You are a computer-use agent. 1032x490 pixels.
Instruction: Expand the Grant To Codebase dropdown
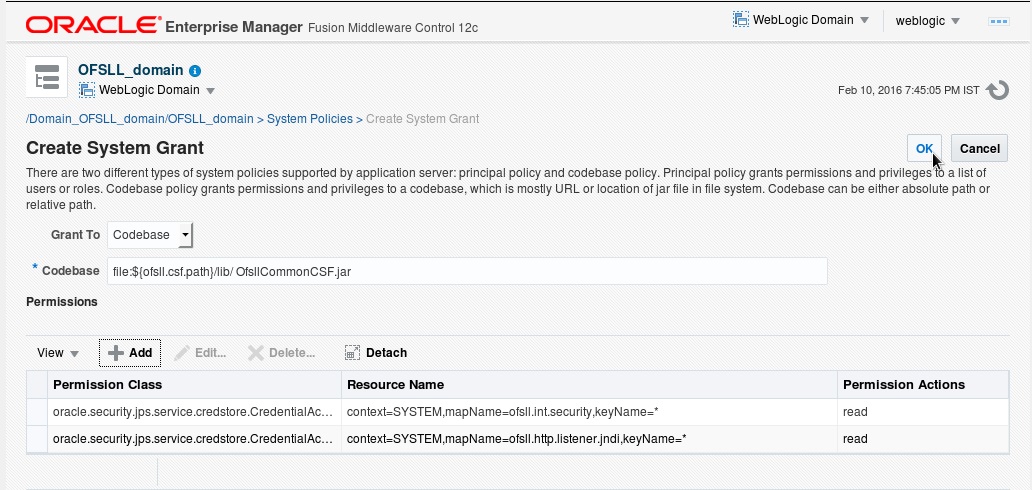(186, 234)
